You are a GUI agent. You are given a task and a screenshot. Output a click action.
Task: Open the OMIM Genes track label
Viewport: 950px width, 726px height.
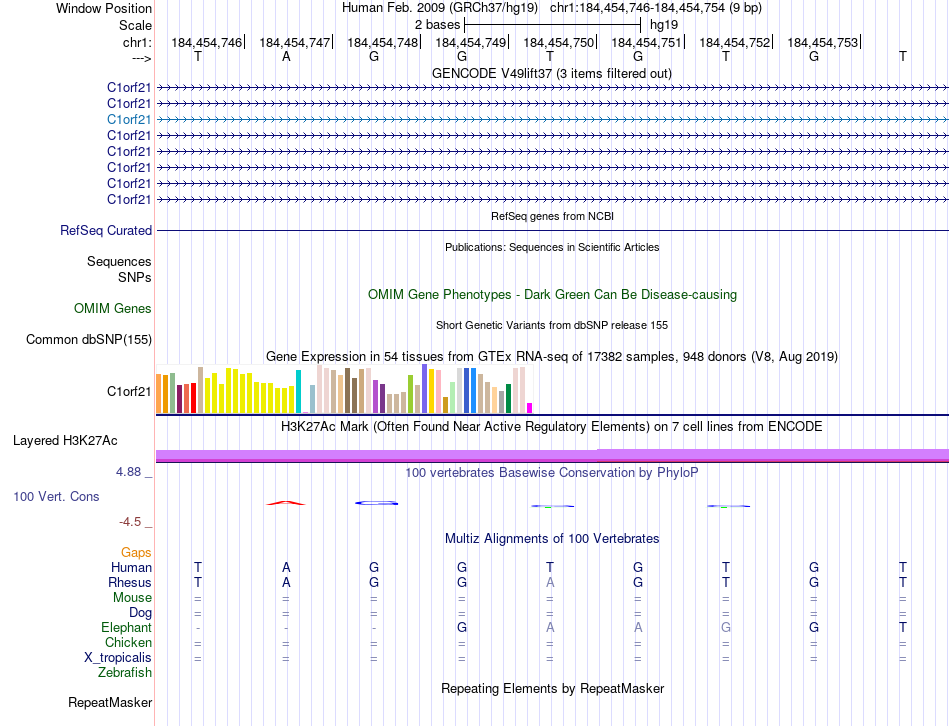click(x=113, y=308)
